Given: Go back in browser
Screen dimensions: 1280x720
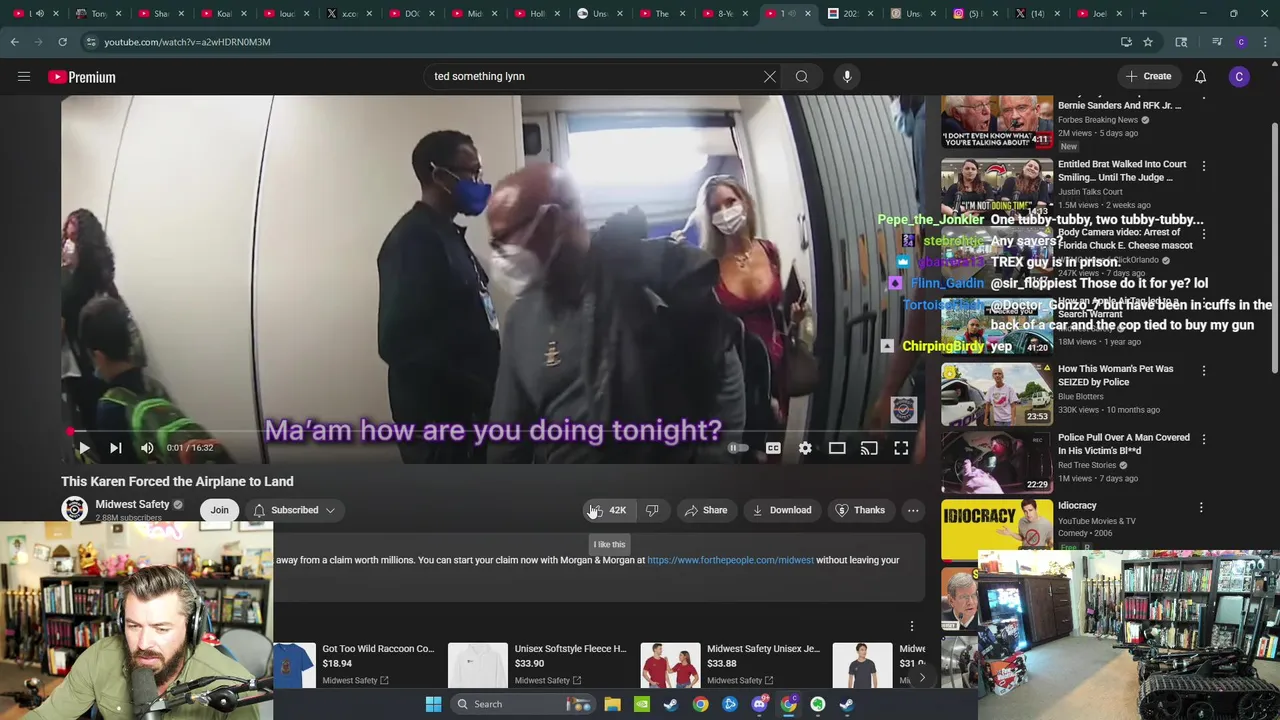Looking at the screenshot, I should click(15, 42).
